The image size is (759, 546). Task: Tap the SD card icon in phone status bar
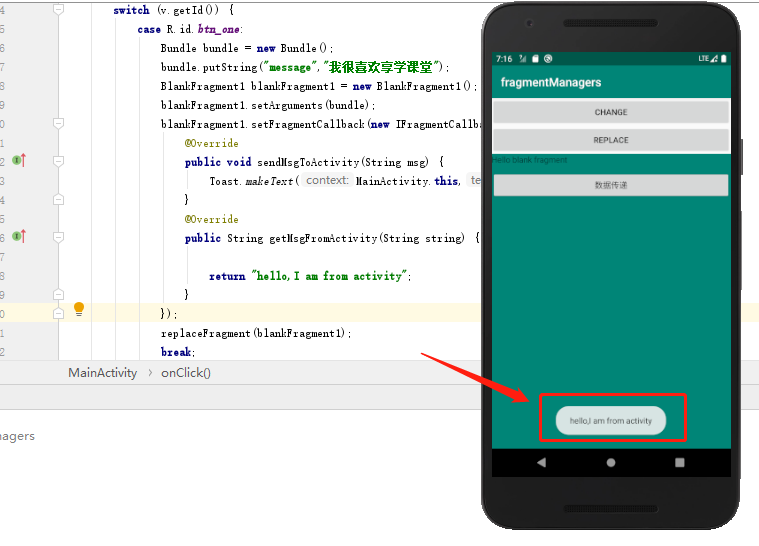tap(535, 59)
